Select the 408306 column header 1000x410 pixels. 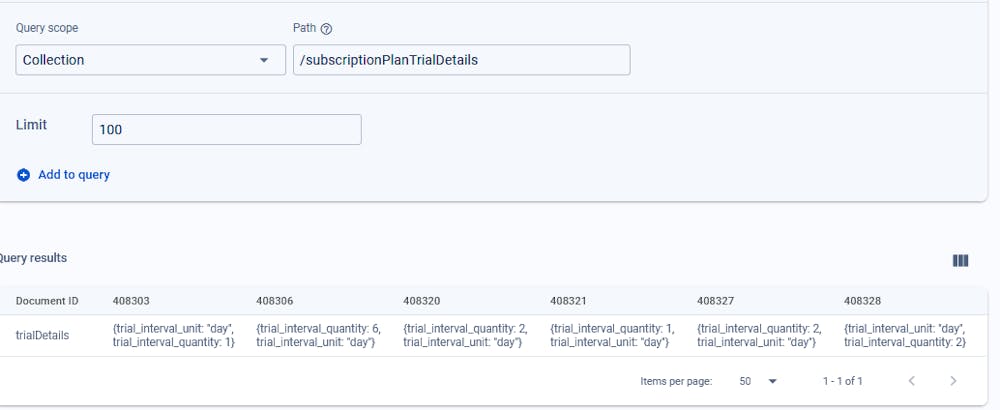tap(274, 301)
